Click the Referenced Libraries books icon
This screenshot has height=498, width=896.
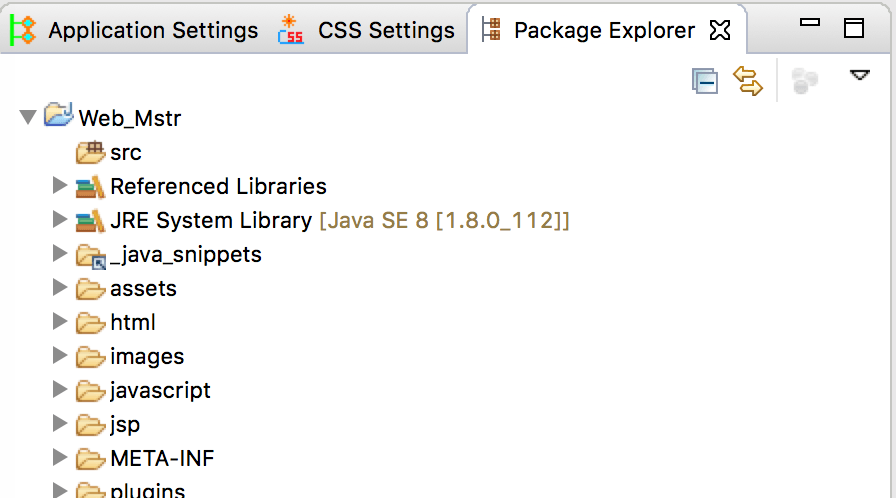click(90, 186)
